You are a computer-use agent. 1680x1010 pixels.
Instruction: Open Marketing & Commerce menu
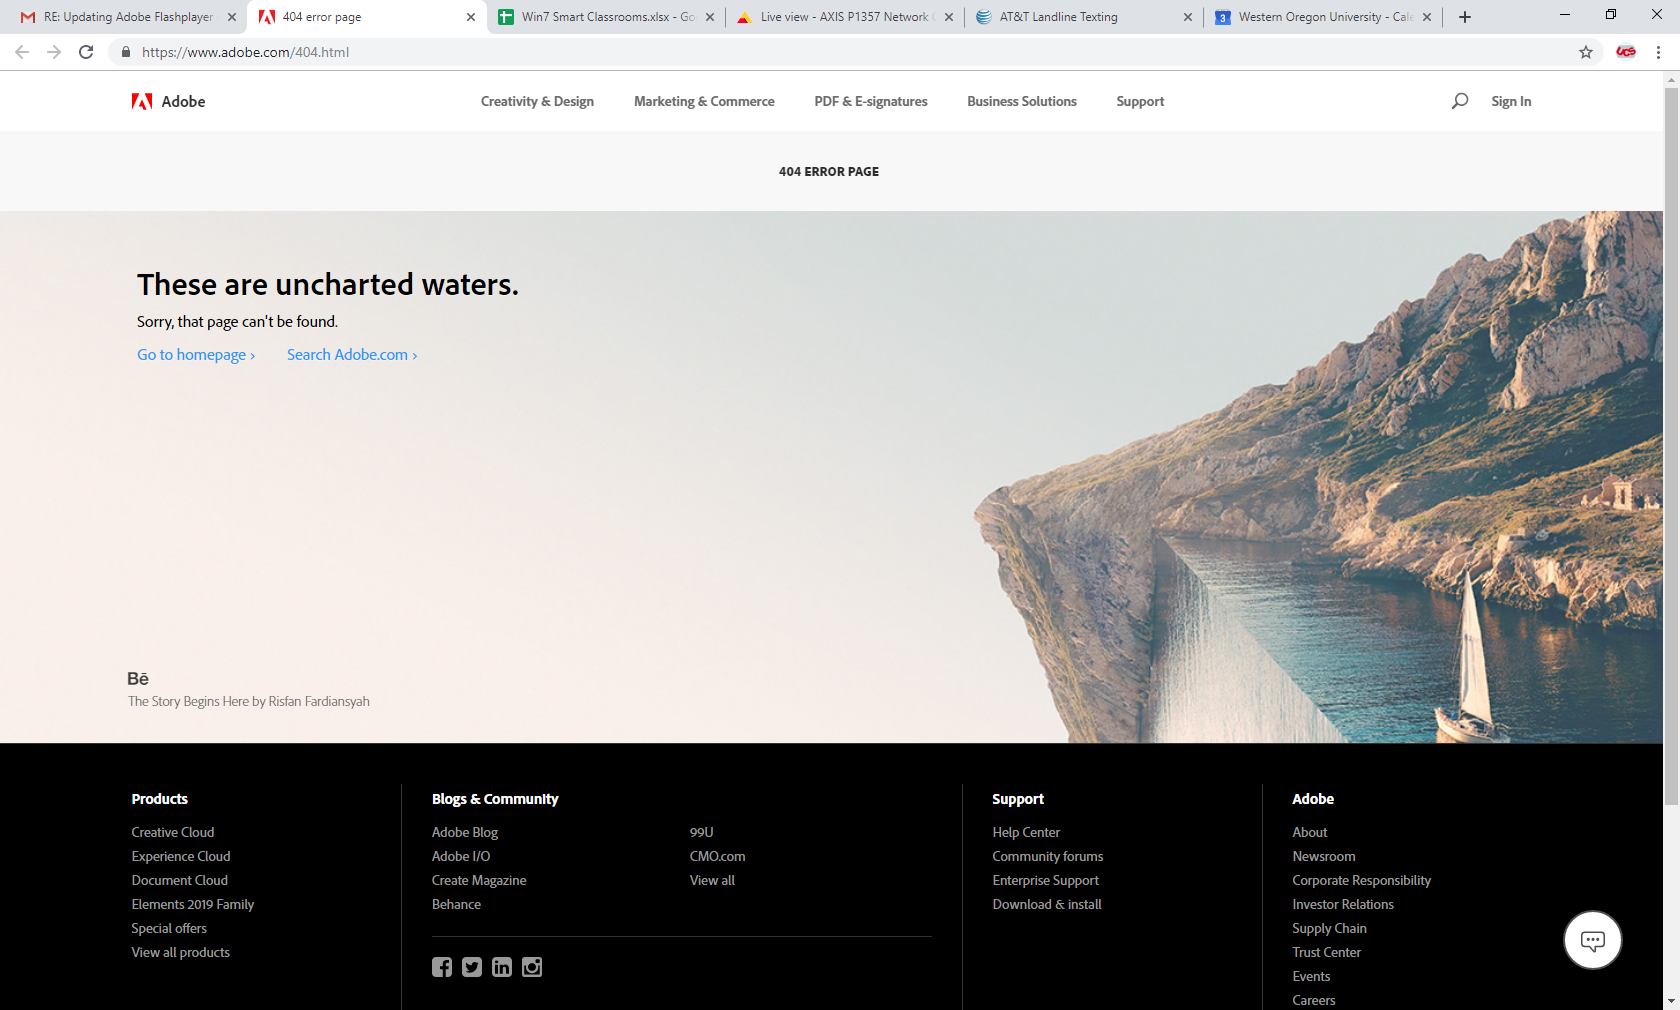pos(704,101)
